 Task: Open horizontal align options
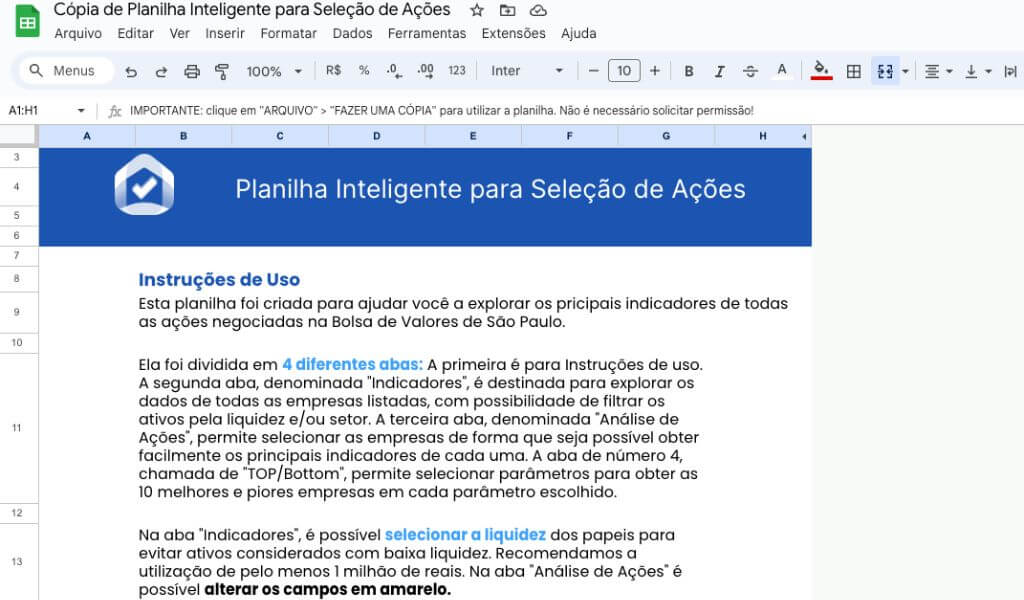(x=937, y=71)
